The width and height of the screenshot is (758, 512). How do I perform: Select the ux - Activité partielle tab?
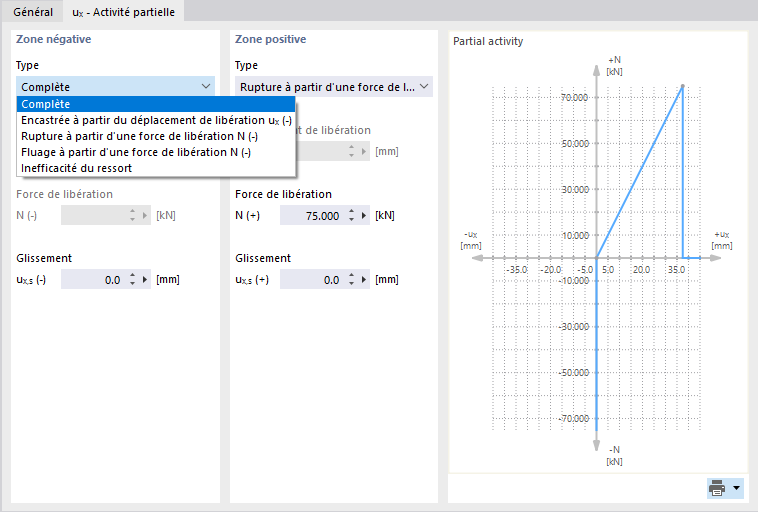(x=122, y=11)
